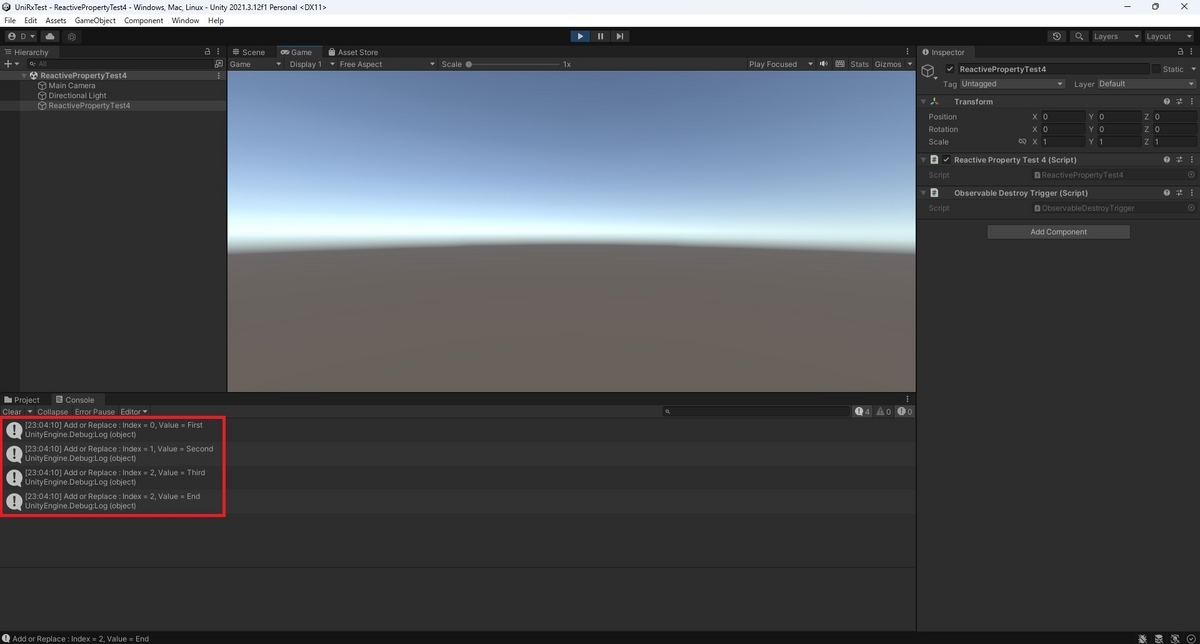Select the ReactivePropertyTest4 game object in Hierarchy
Screen dimensions: 1200x644
pyautogui.click(x=89, y=106)
